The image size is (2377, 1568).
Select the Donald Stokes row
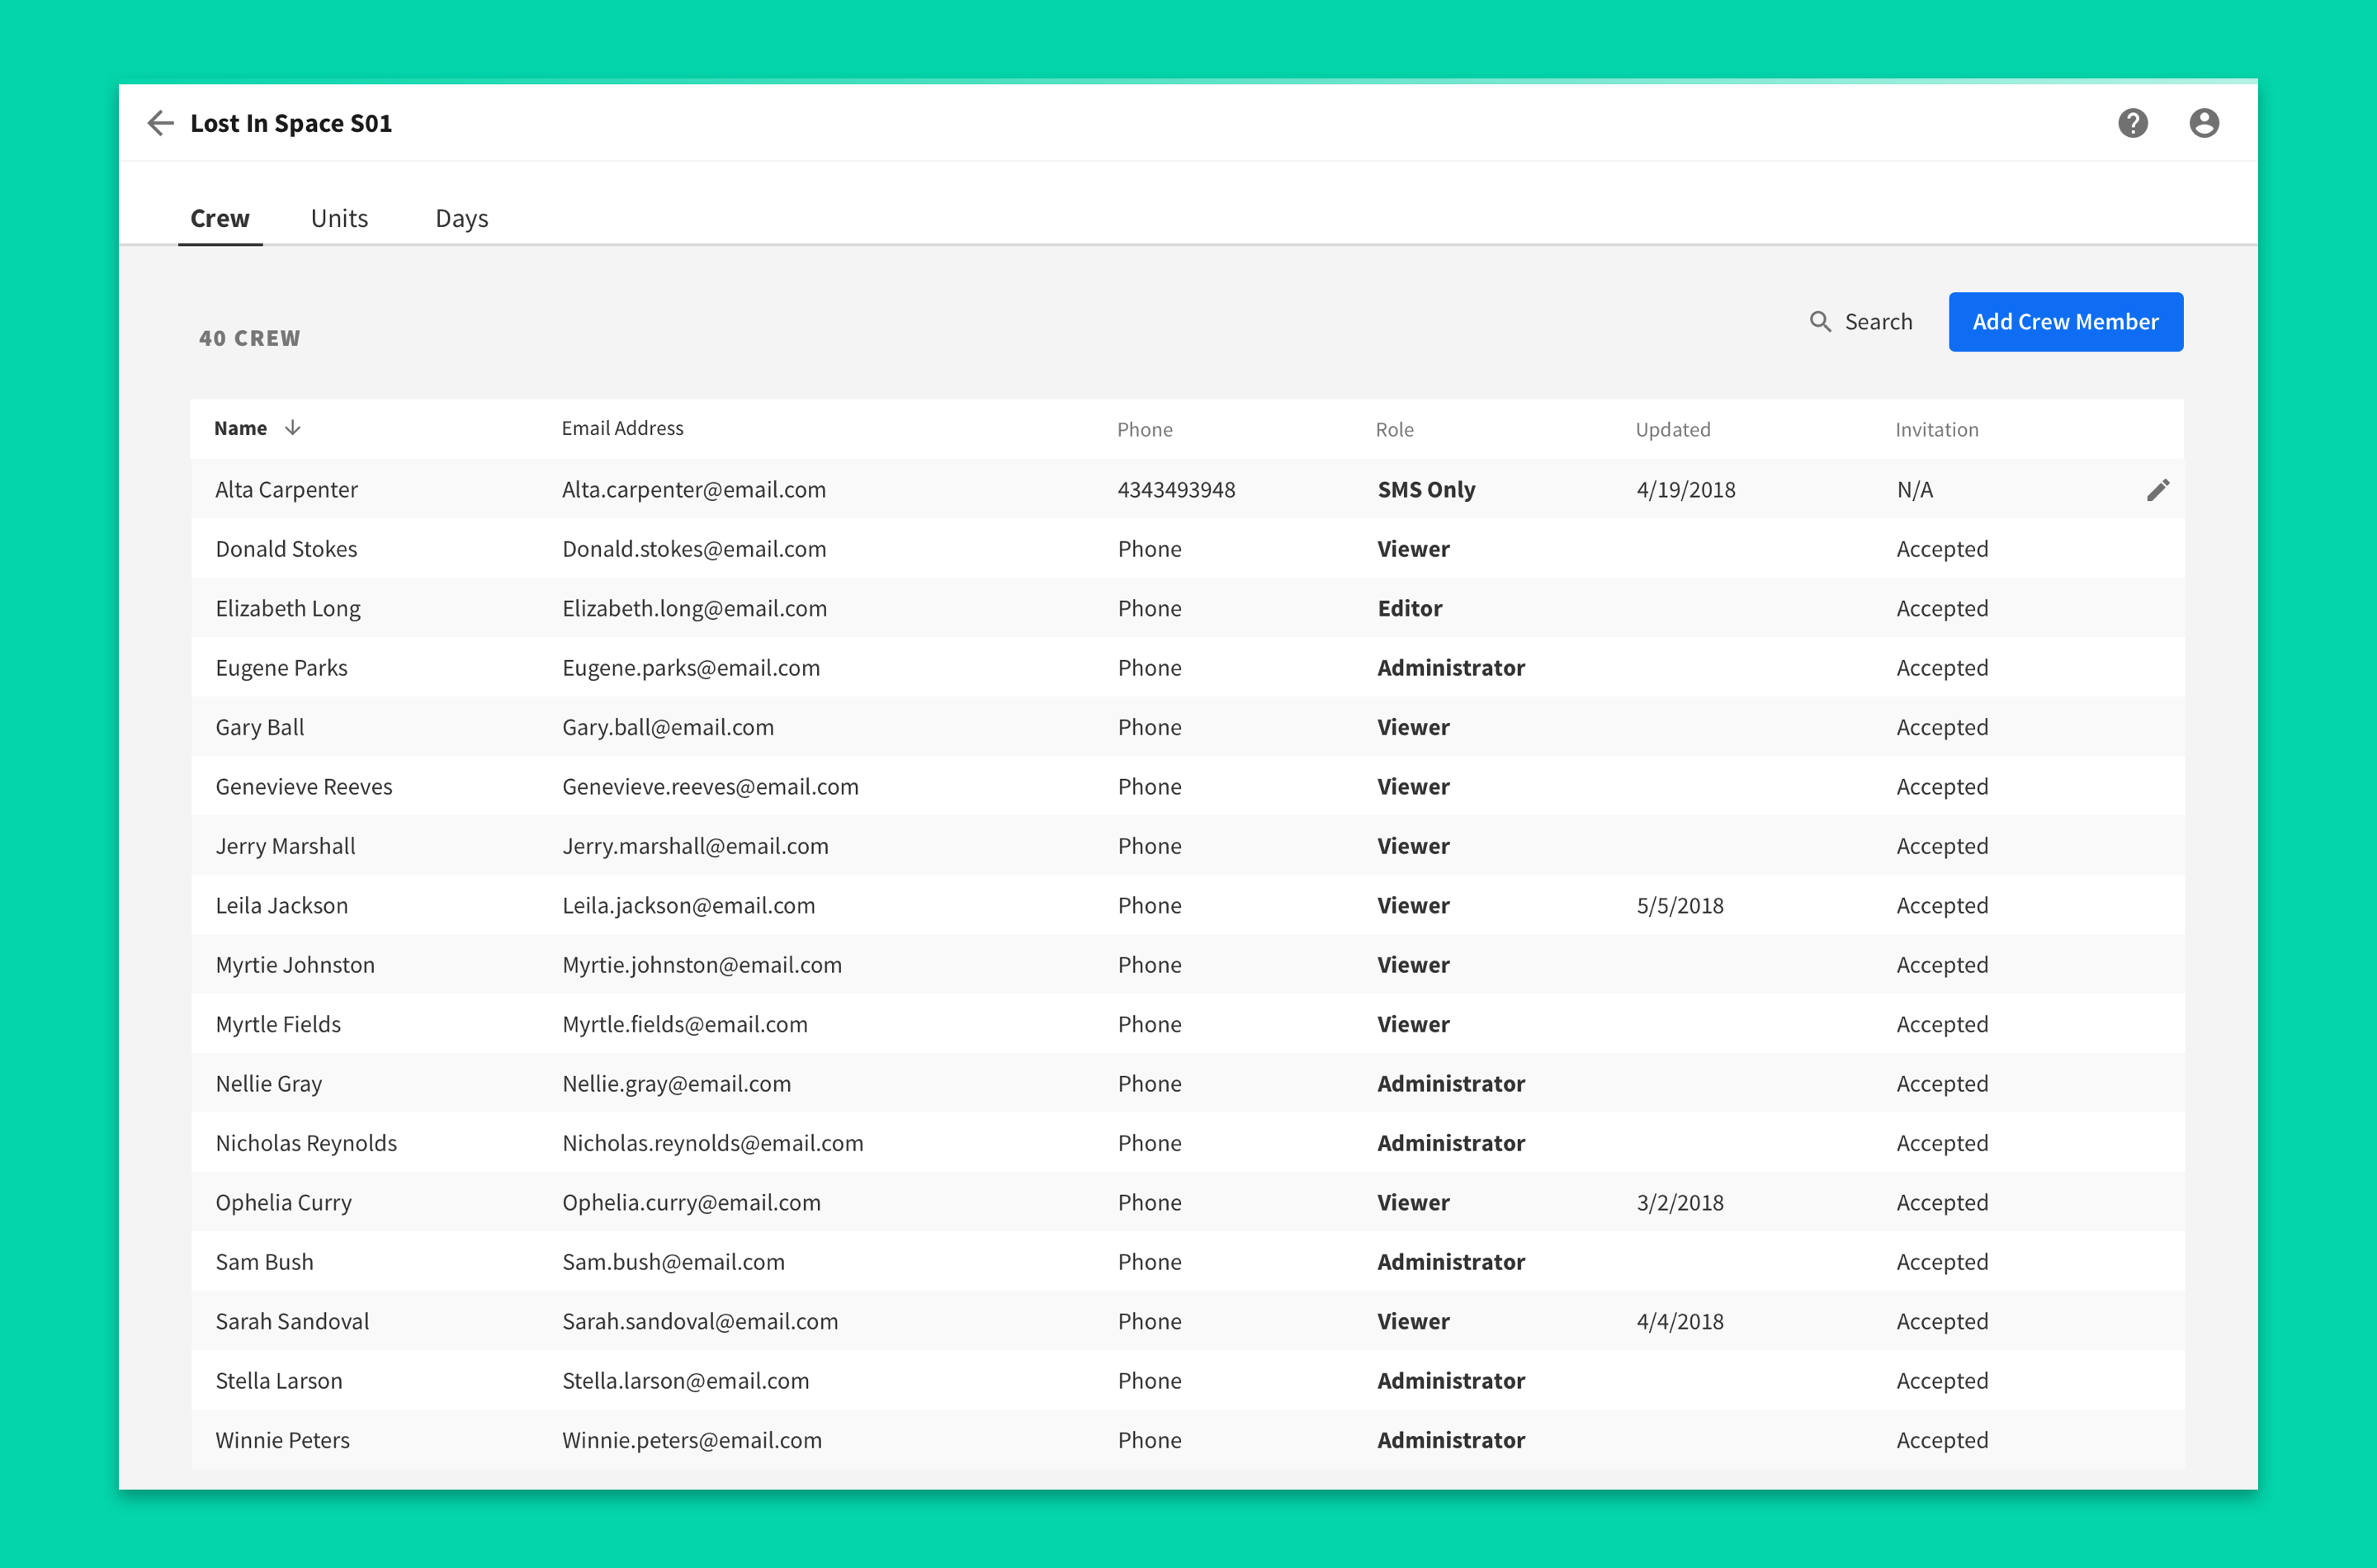286,549
